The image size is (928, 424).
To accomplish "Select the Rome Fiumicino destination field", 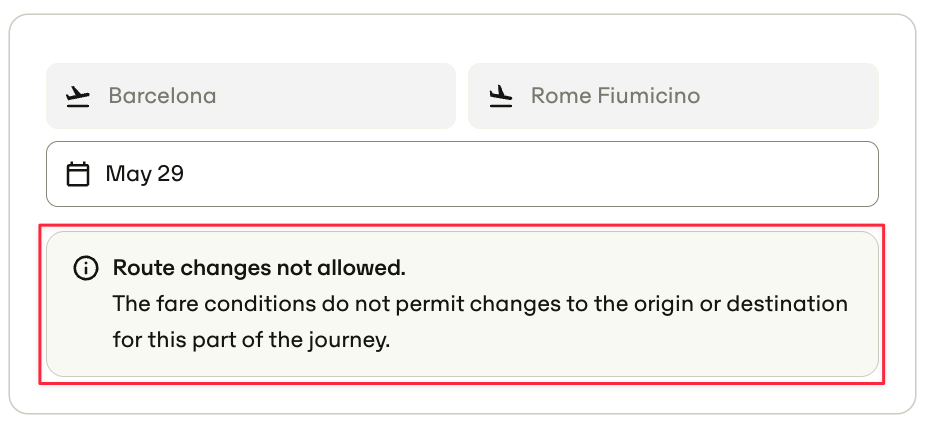I will pyautogui.click(x=673, y=96).
